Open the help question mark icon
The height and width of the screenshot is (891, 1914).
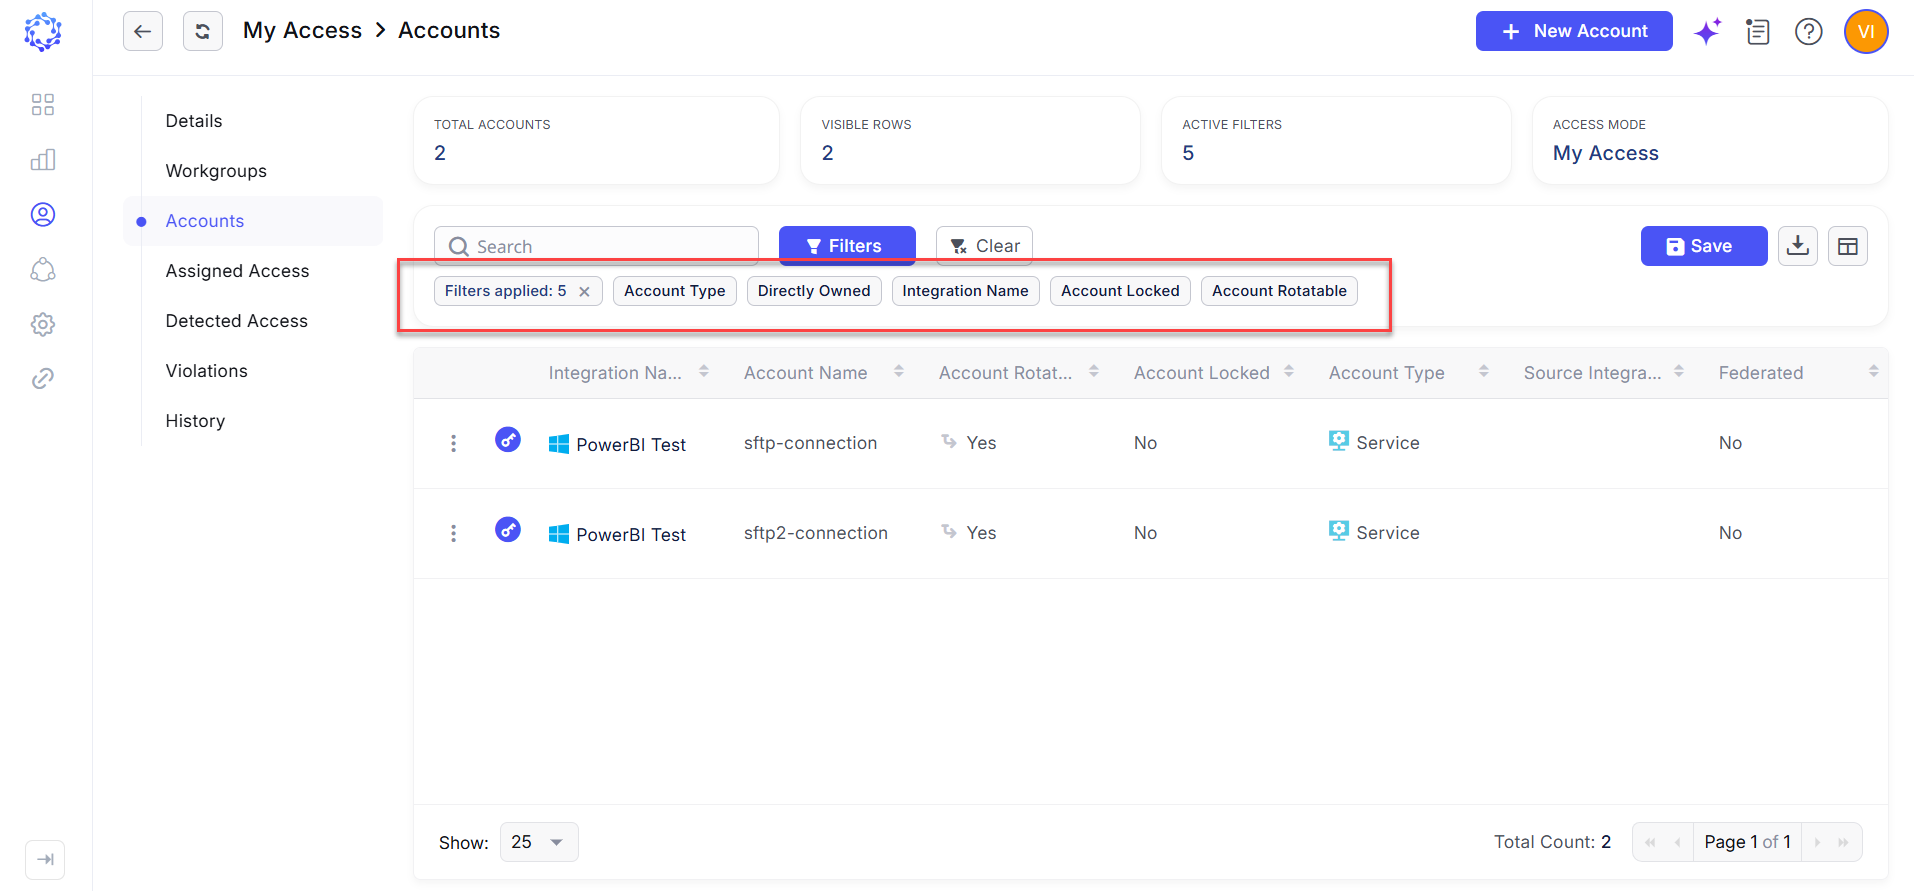(1809, 32)
